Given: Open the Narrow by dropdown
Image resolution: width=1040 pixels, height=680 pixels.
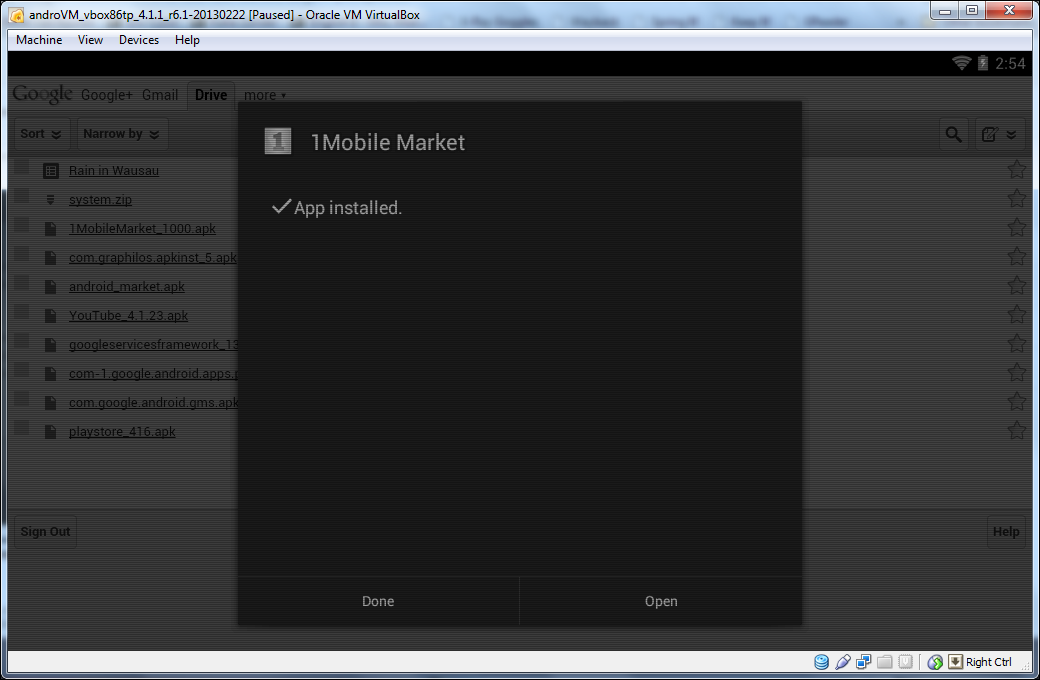Looking at the screenshot, I should point(122,134).
